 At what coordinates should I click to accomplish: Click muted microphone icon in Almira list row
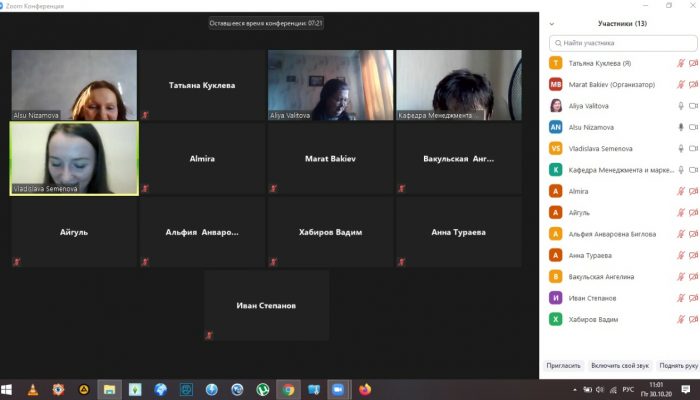pyautogui.click(x=681, y=191)
